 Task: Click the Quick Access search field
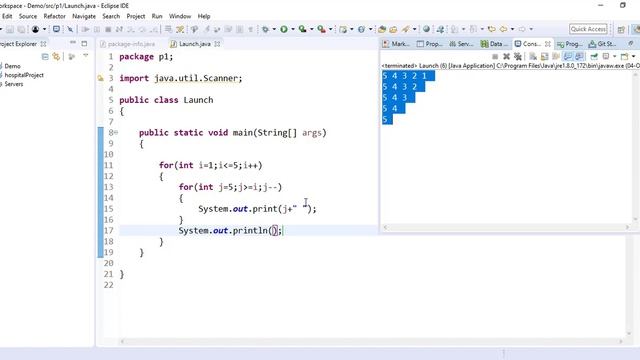[x=588, y=29]
